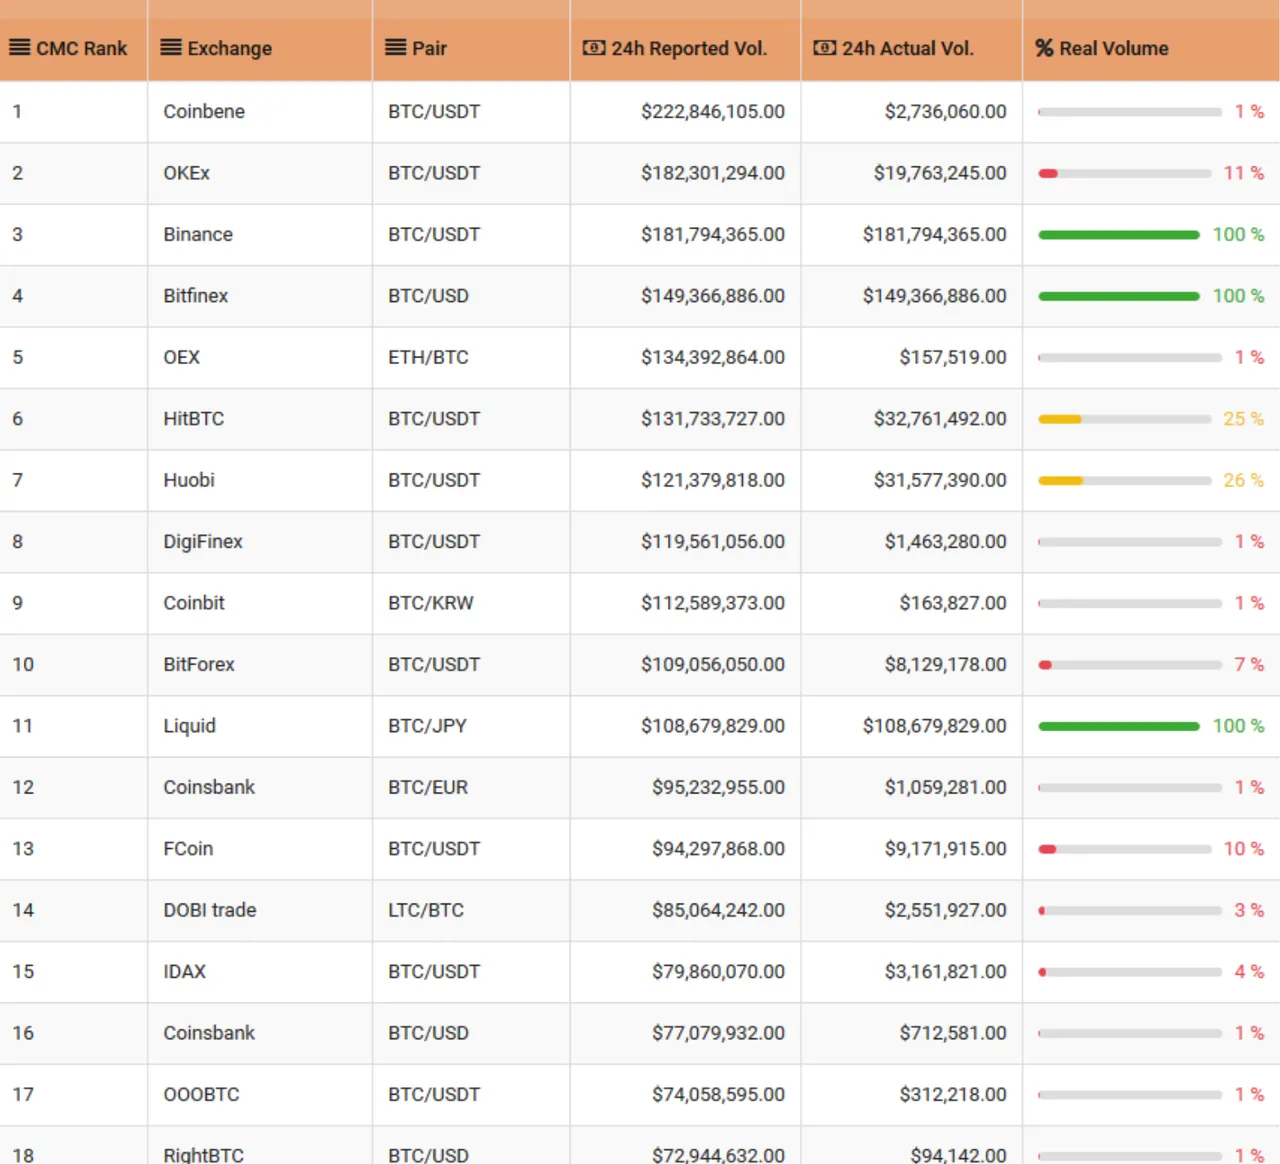Click actual volume $19,763,245.00

(940, 173)
